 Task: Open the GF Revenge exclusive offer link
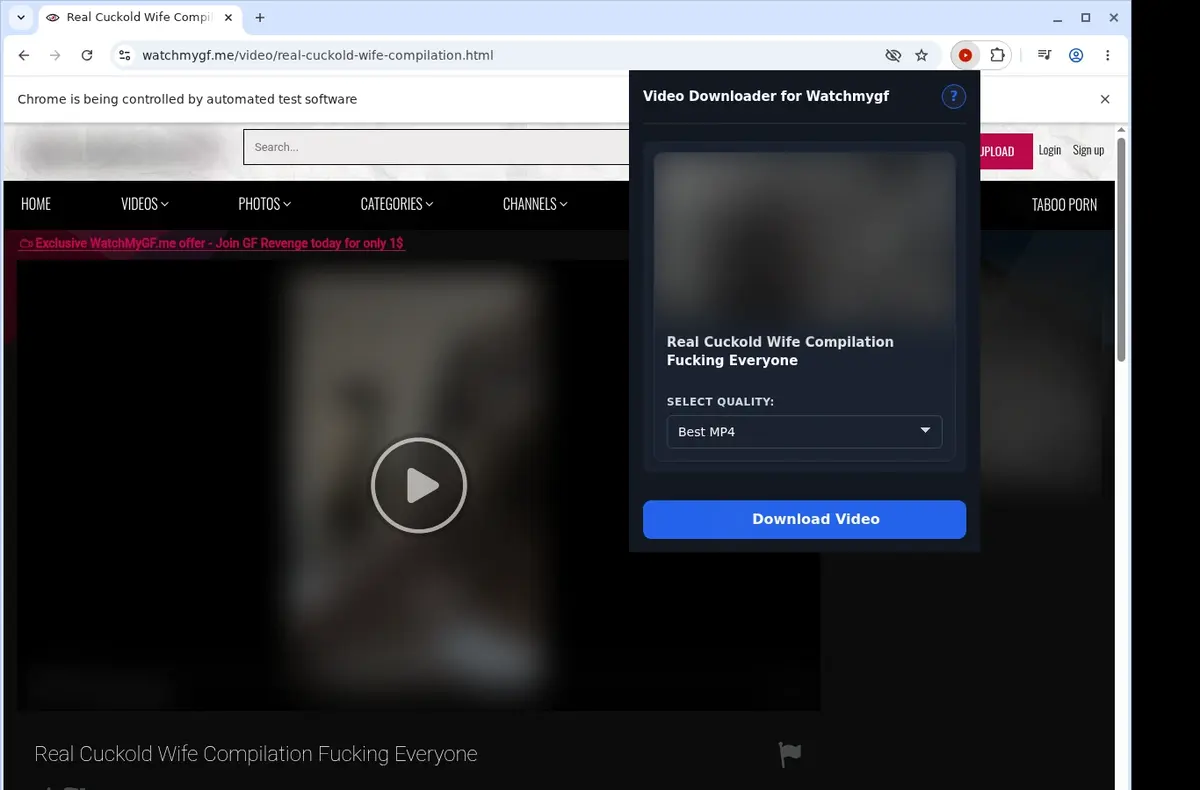(211, 243)
